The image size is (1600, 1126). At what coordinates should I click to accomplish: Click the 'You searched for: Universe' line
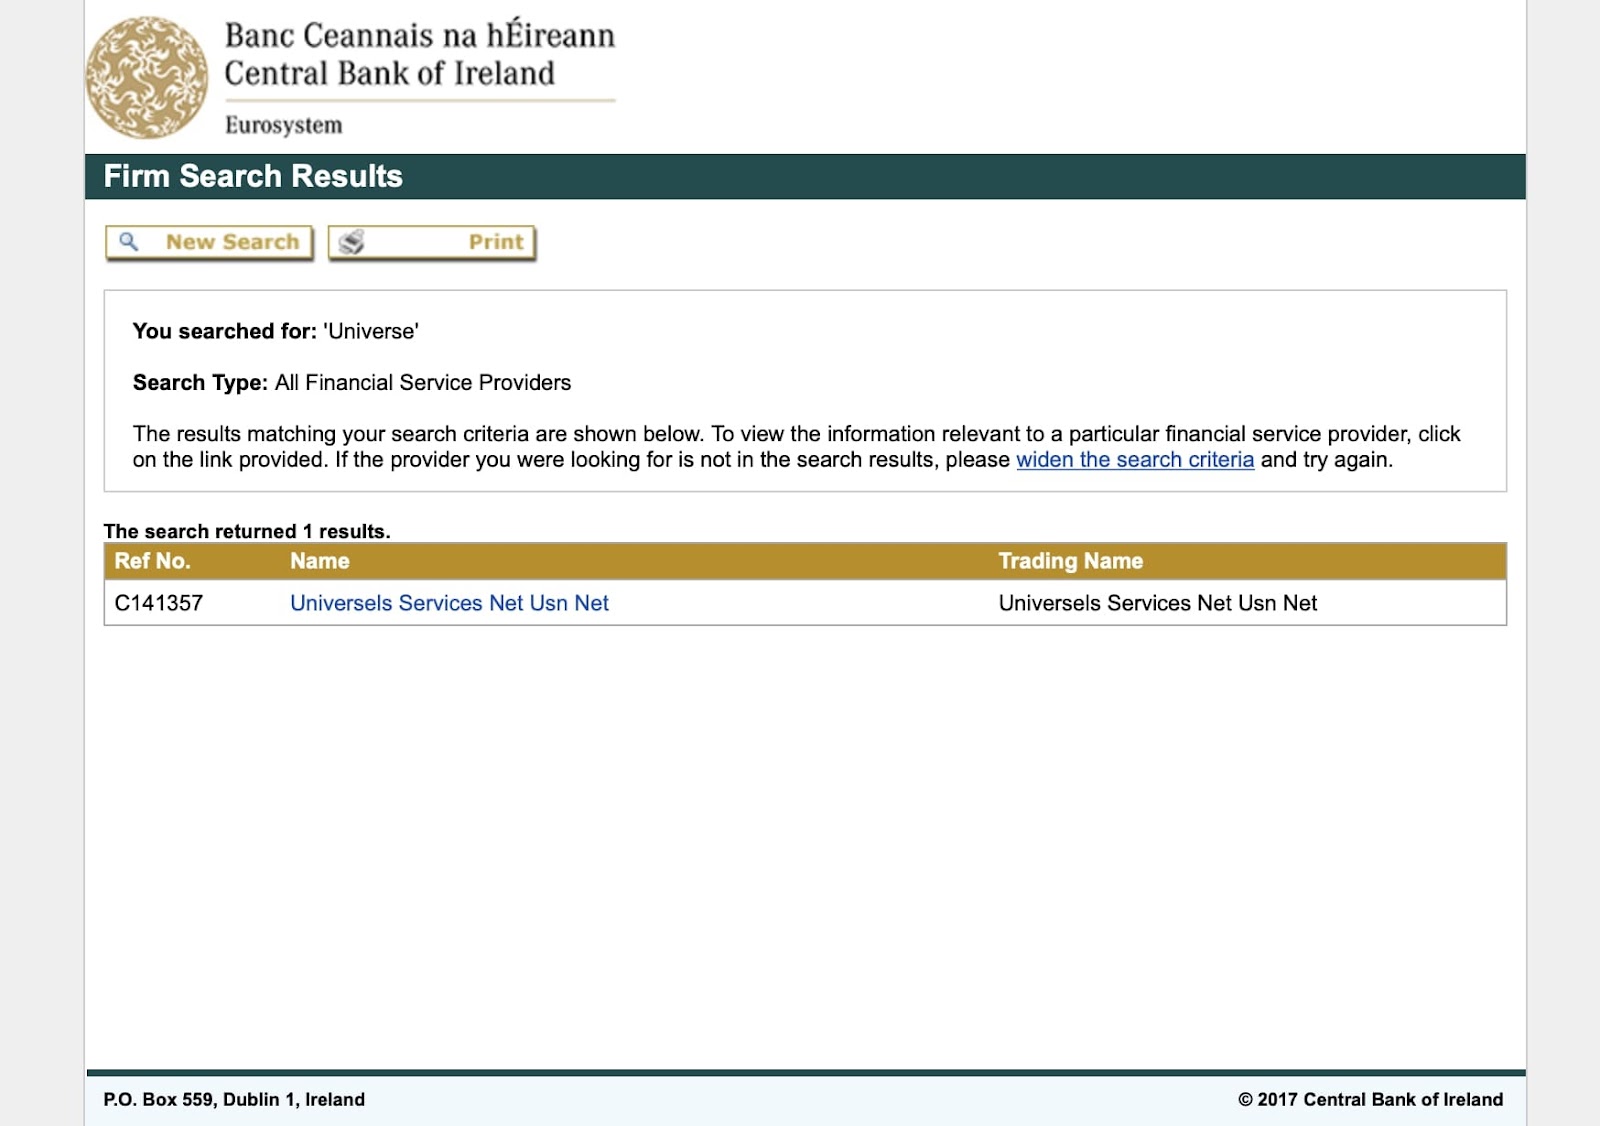tap(276, 331)
